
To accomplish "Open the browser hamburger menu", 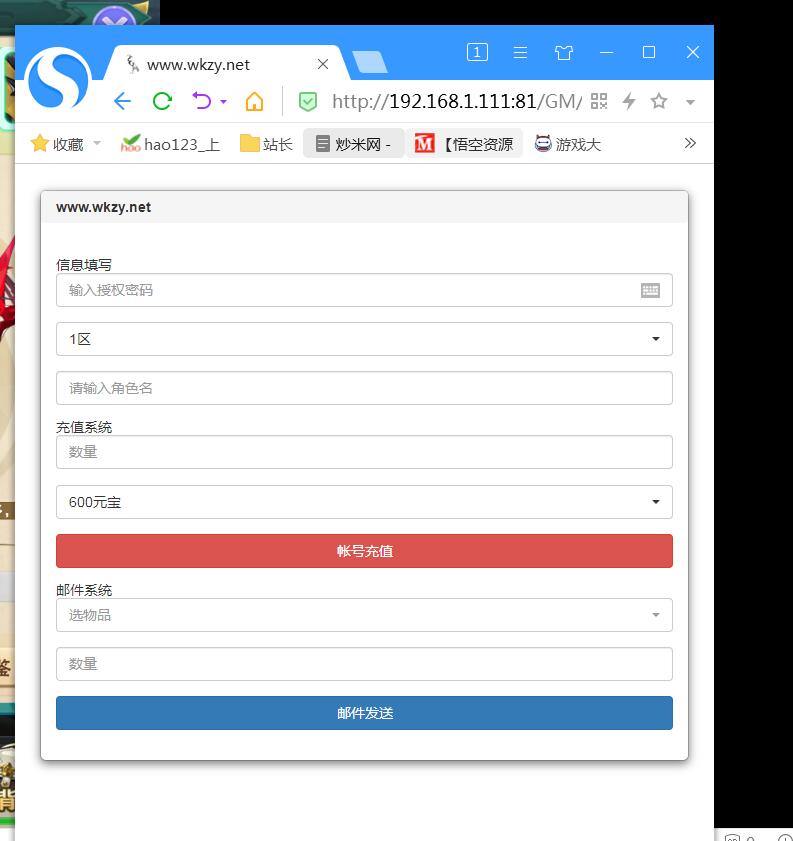I will pyautogui.click(x=520, y=53).
